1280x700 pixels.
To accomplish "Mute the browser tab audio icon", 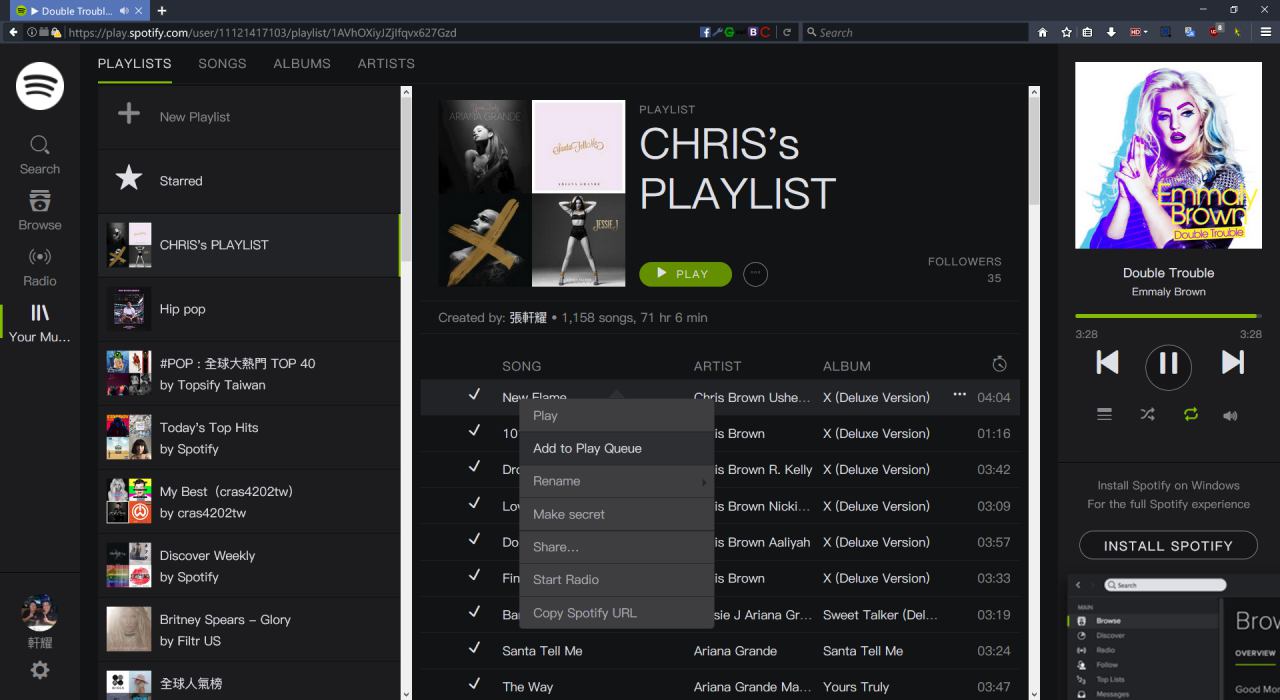I will tap(123, 10).
